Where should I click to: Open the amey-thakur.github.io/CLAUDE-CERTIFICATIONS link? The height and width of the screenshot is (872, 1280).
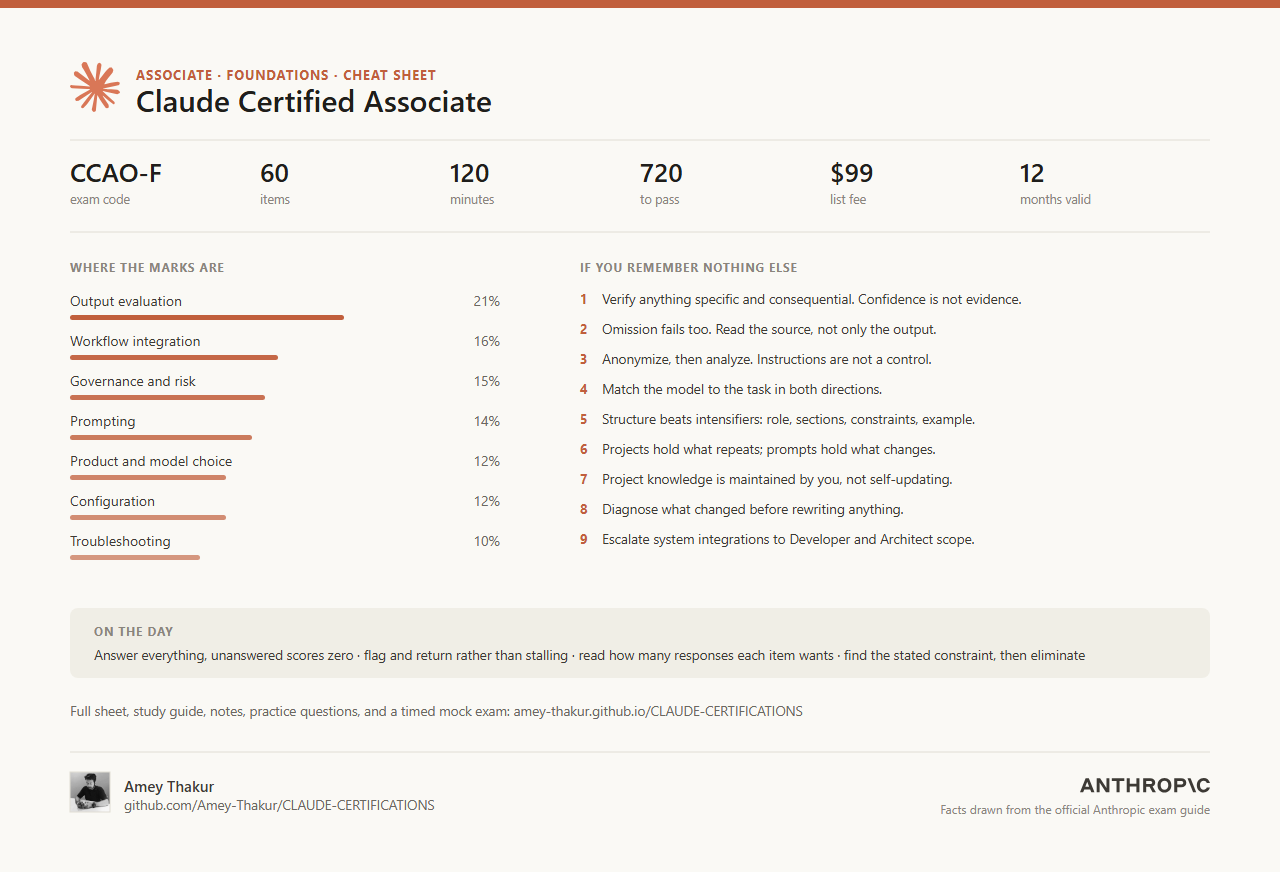point(658,712)
